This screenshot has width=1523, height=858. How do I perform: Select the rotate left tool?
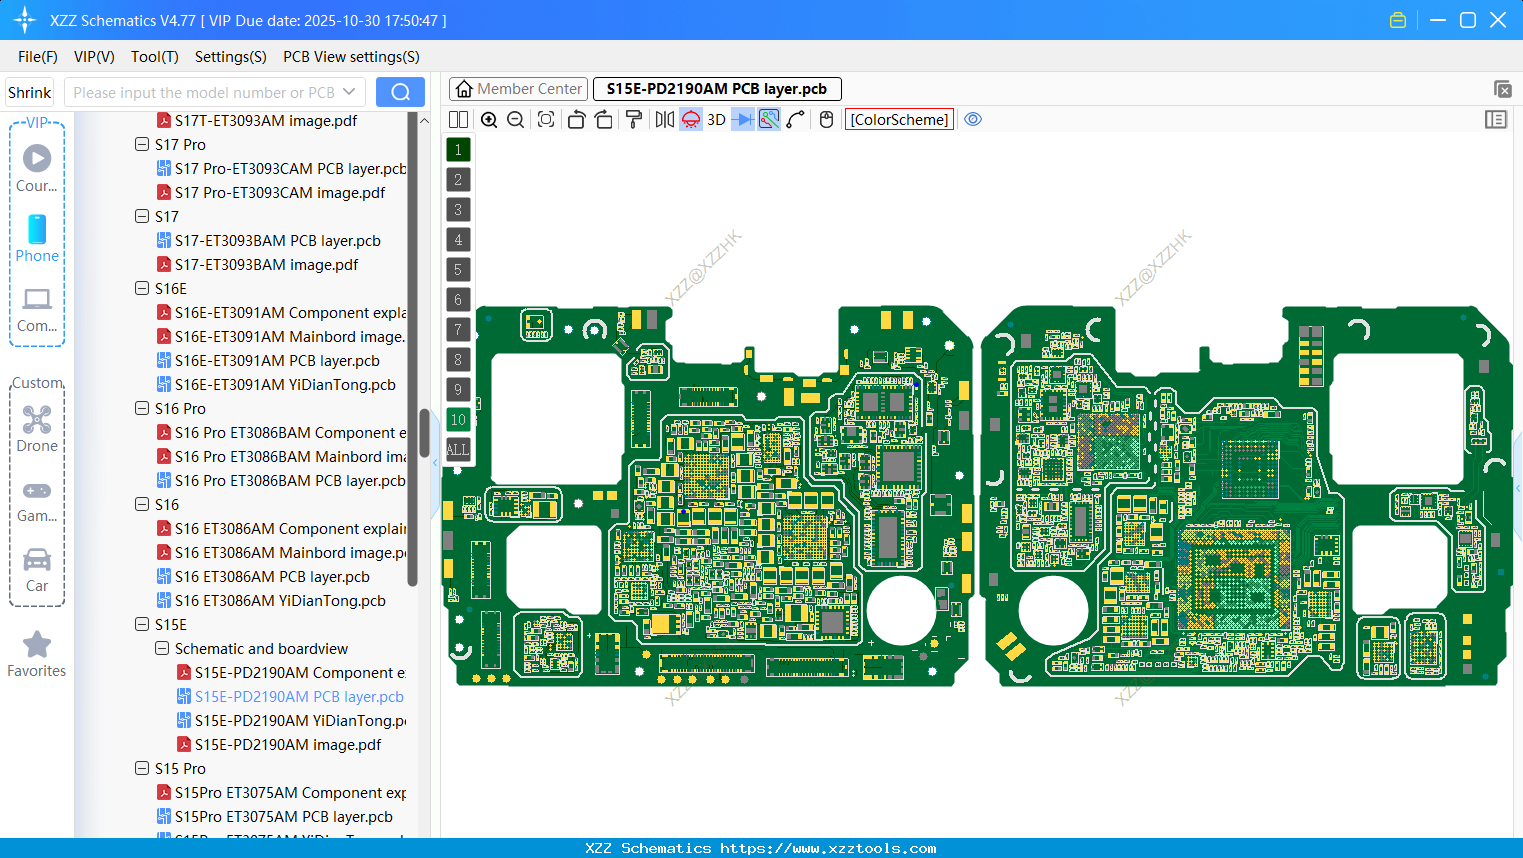(576, 119)
